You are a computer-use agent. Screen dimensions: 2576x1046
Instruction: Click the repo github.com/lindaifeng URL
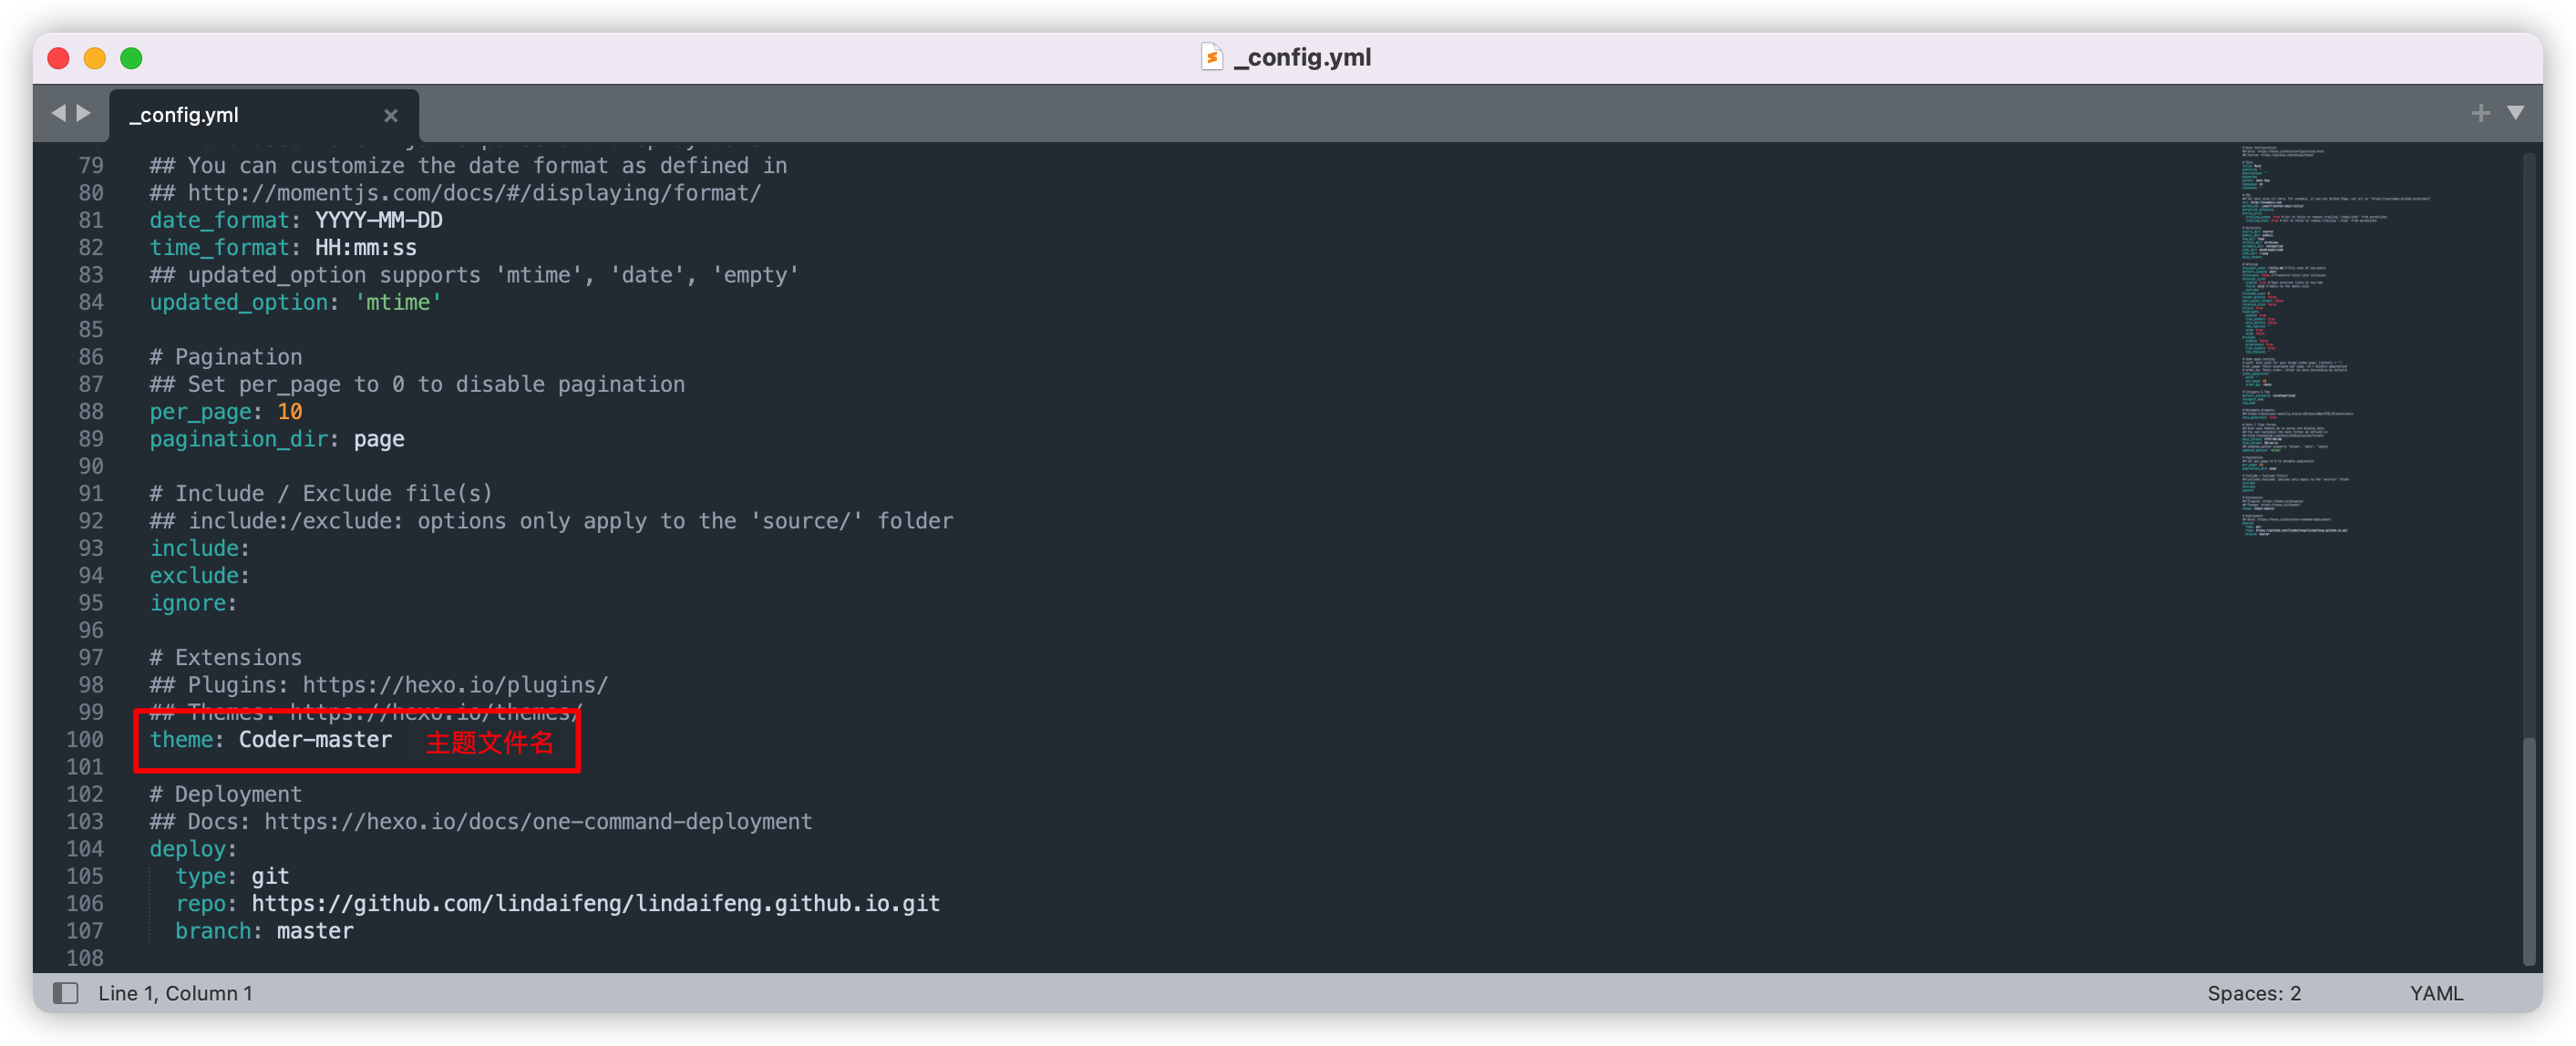[595, 903]
